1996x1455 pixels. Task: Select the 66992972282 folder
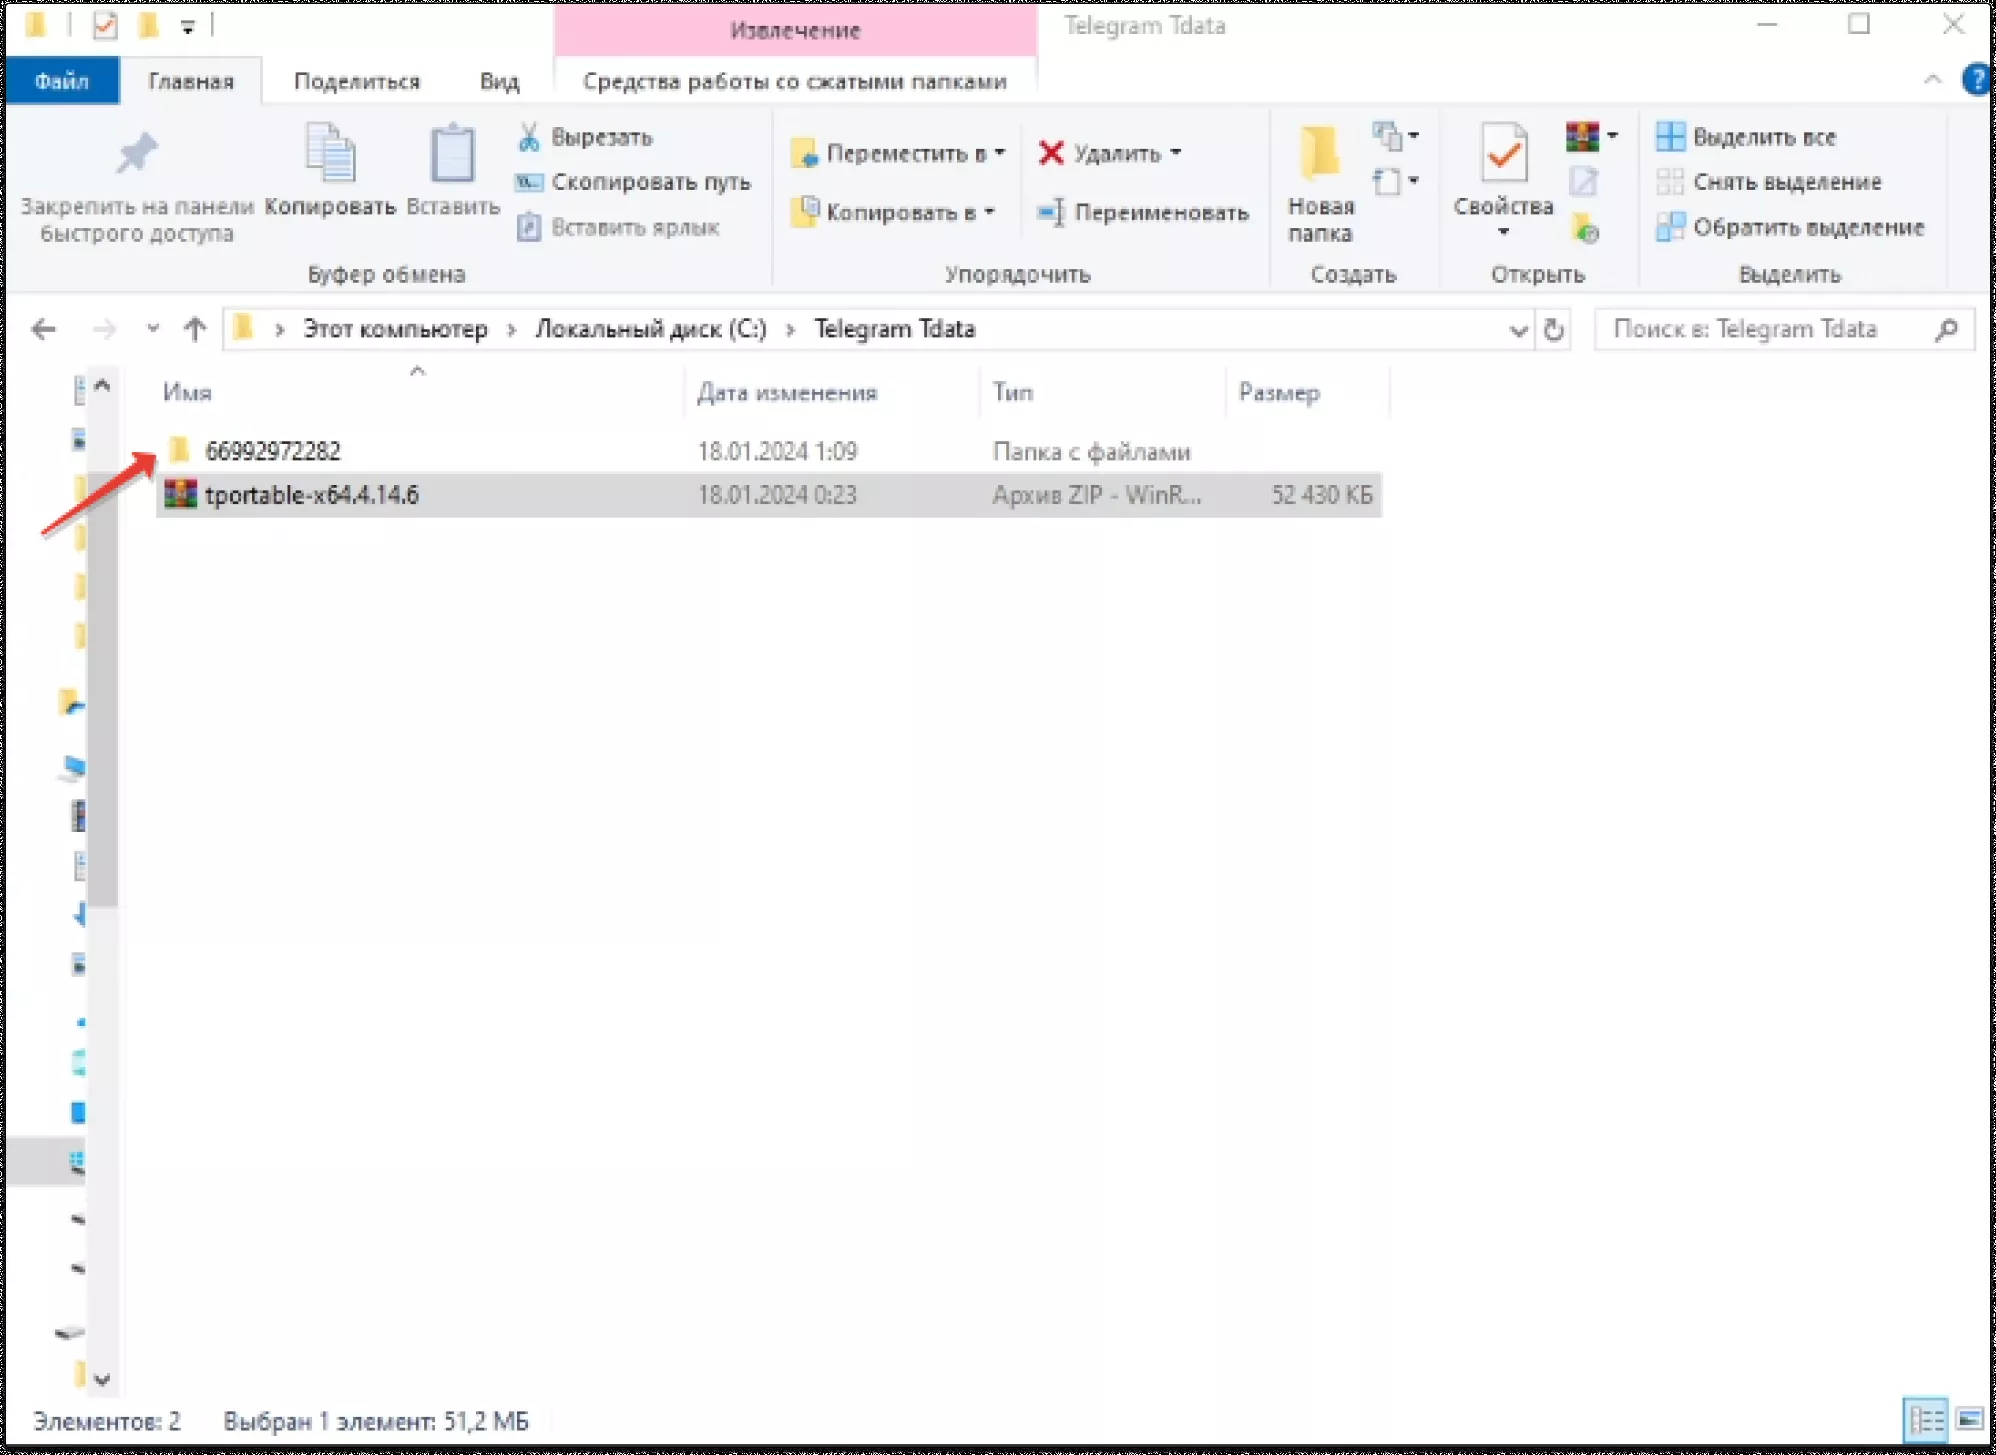click(768, 451)
